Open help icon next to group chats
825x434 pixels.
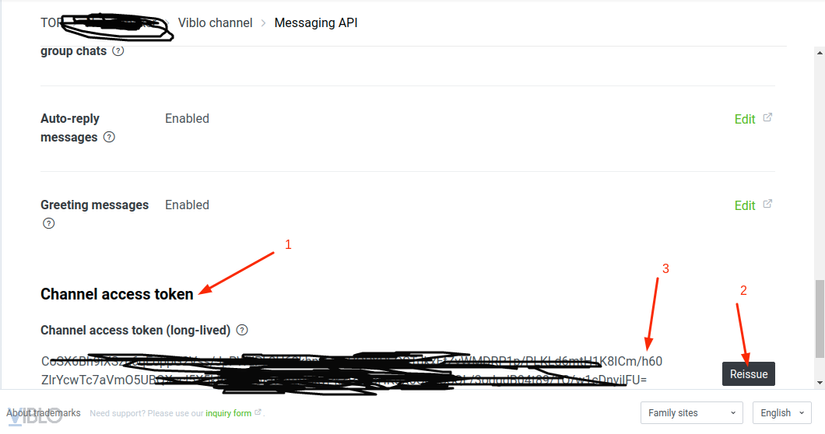click(118, 51)
